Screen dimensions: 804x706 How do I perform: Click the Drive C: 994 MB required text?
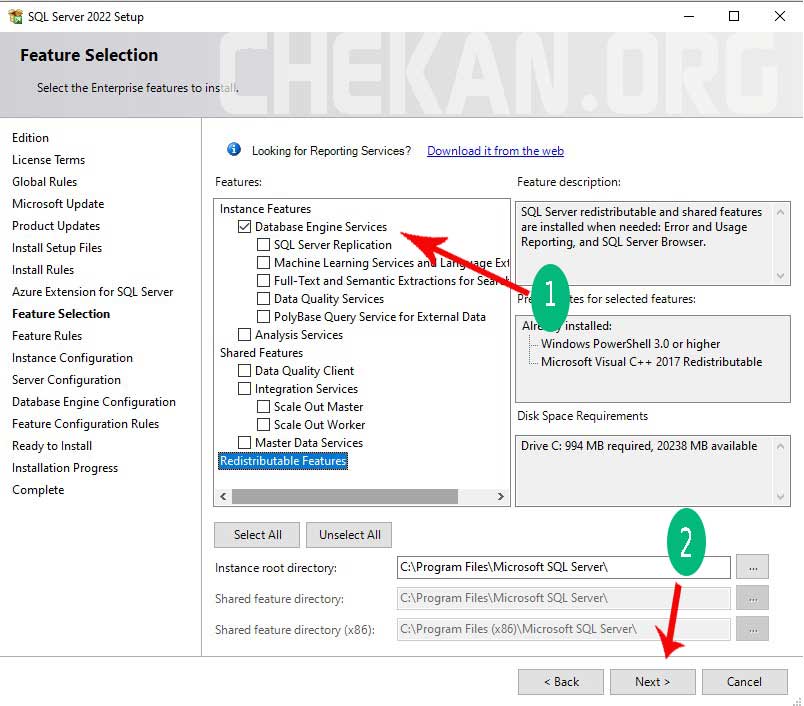[639, 446]
